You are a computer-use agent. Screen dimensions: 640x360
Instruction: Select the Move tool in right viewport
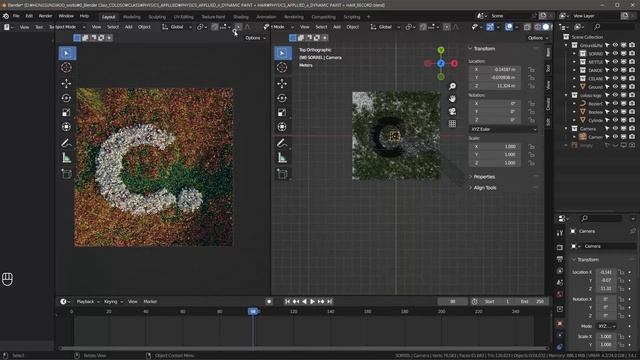282,84
